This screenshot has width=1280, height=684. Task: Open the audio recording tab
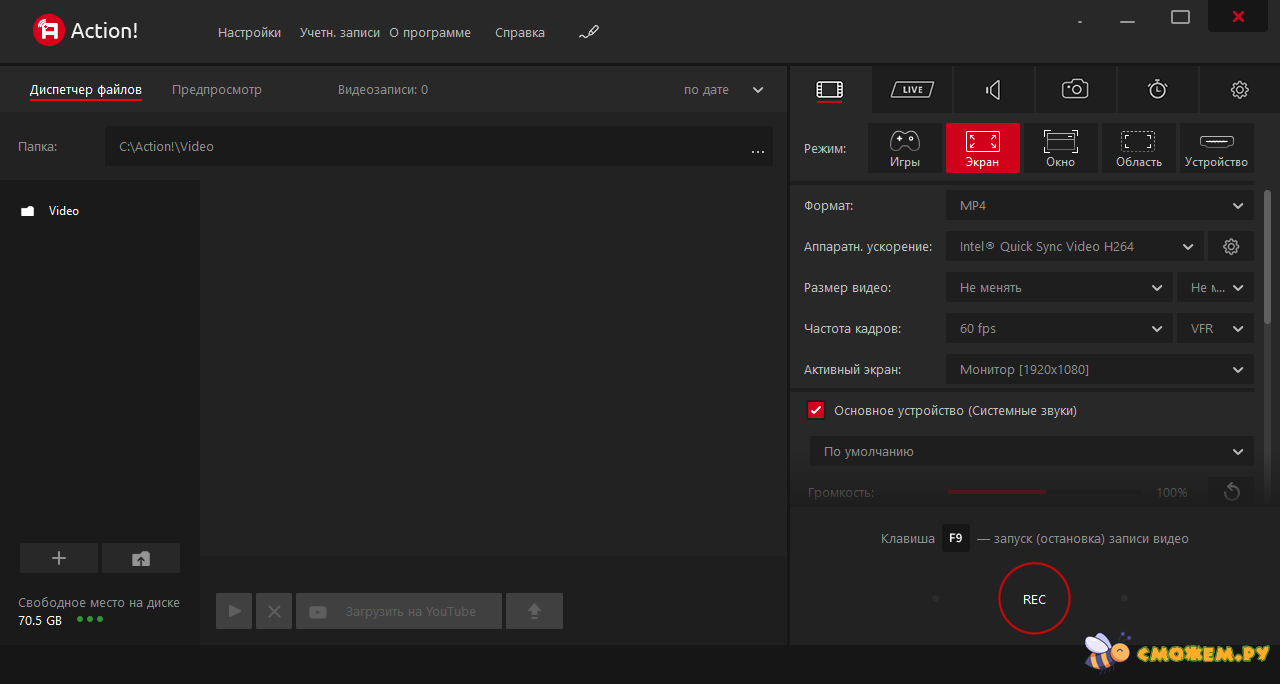[993, 90]
